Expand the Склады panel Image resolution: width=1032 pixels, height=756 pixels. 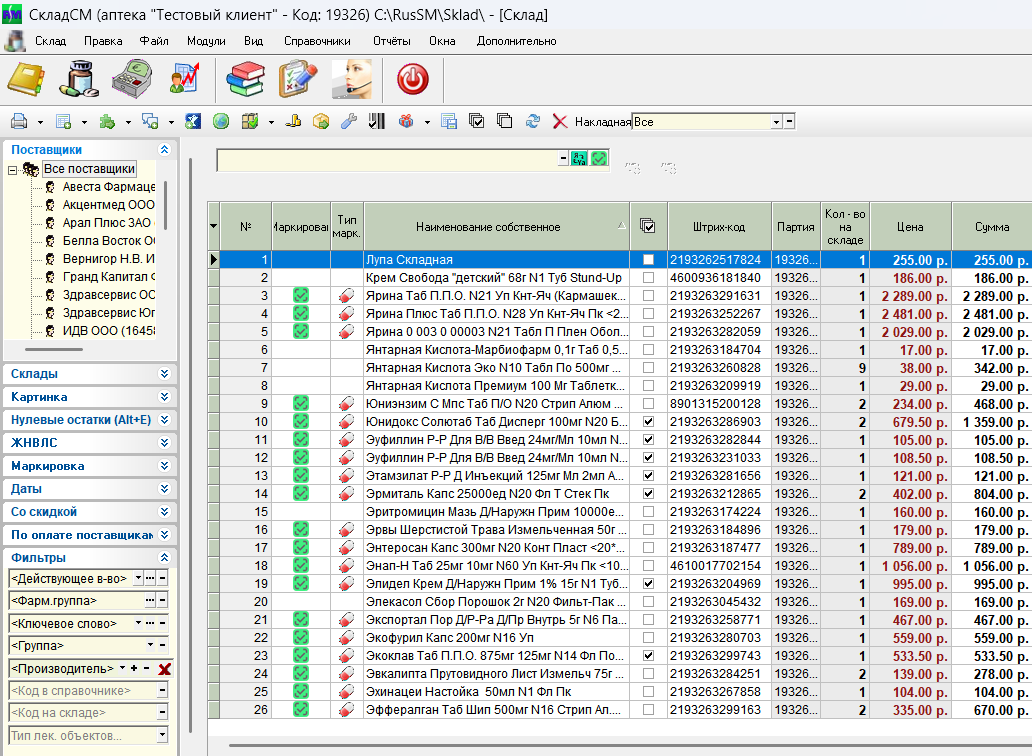(x=165, y=374)
